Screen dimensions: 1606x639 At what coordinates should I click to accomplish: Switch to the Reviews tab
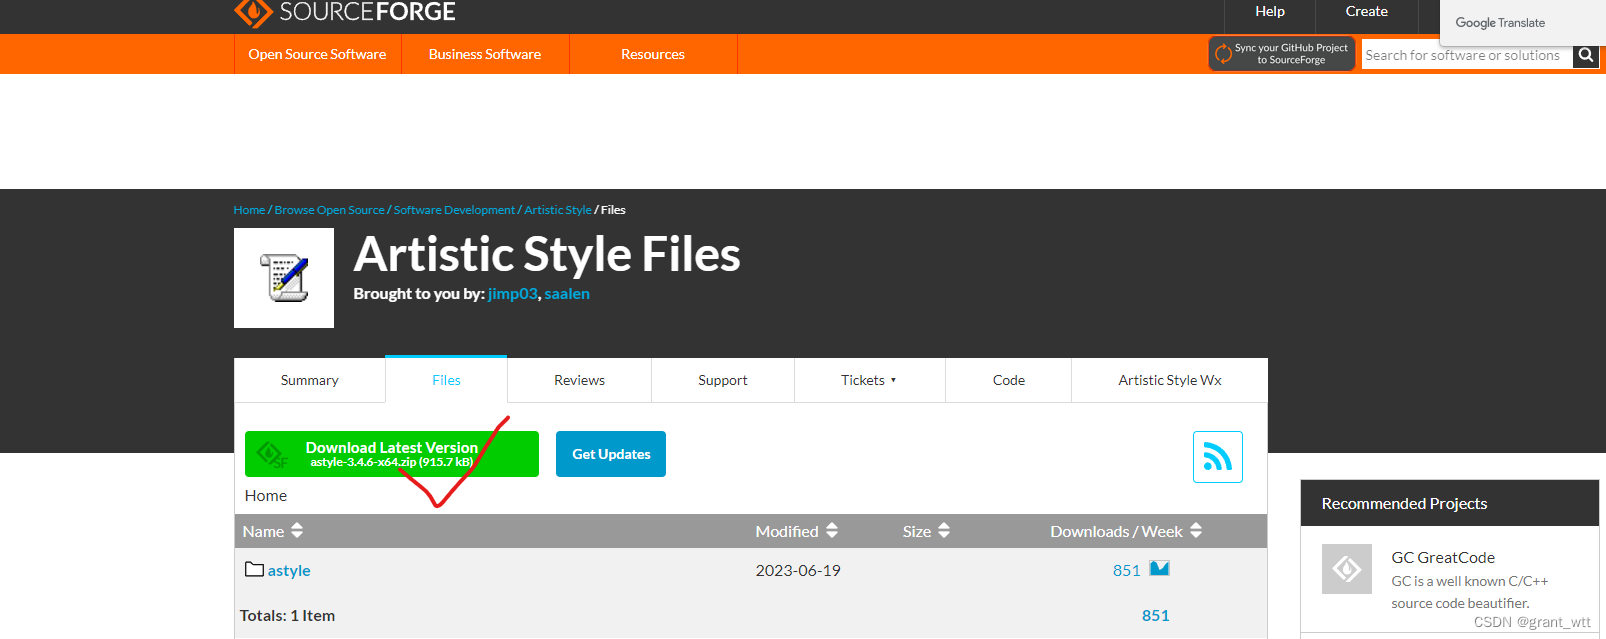pyautogui.click(x=580, y=380)
